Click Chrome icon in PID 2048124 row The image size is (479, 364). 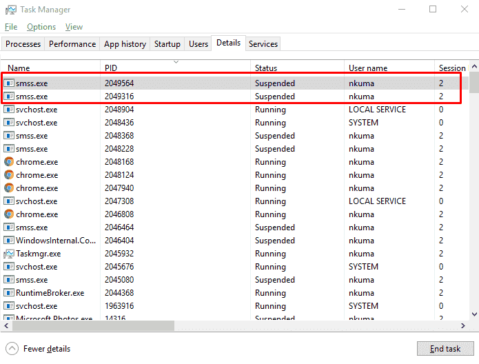[9, 175]
